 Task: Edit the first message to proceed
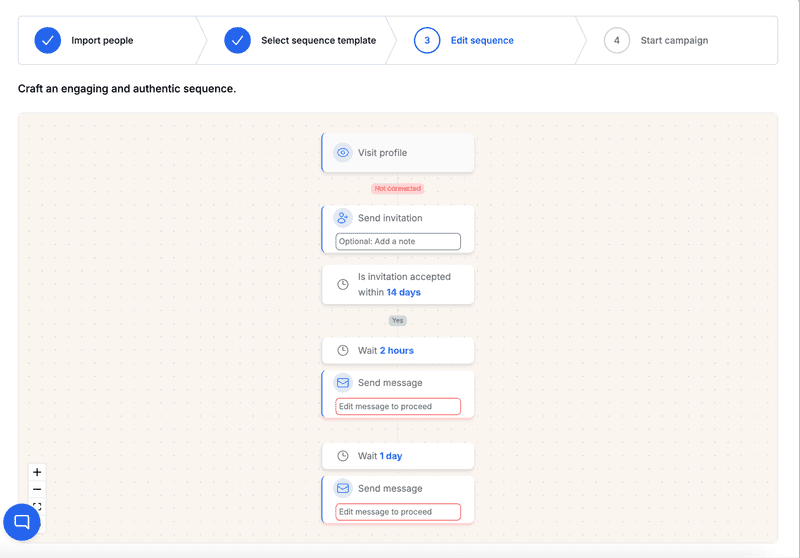398,407
